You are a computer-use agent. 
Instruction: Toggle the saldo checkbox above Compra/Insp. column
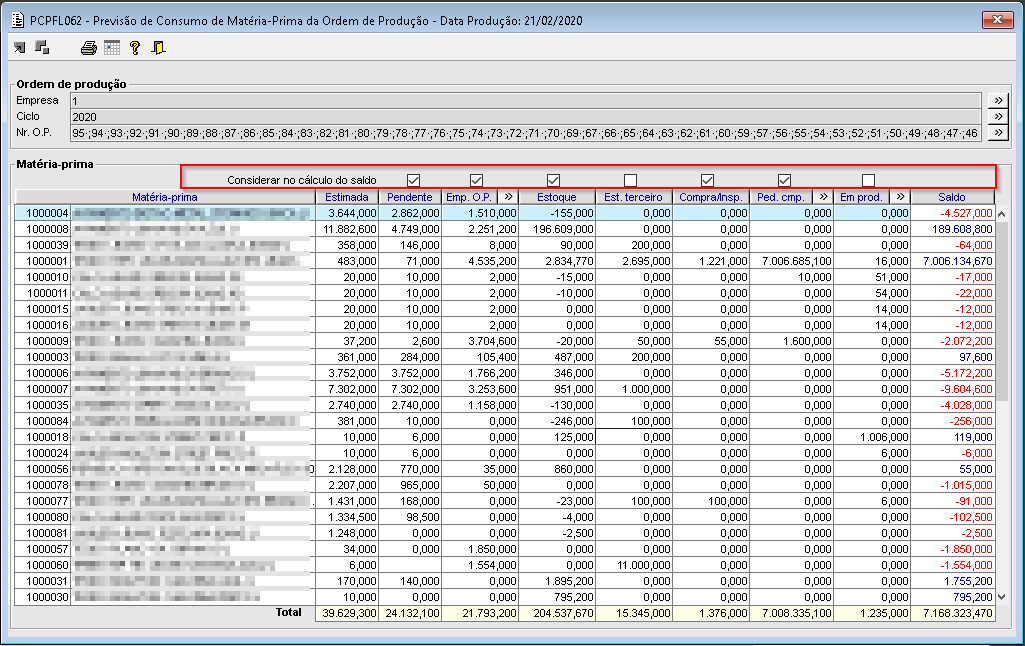click(707, 180)
